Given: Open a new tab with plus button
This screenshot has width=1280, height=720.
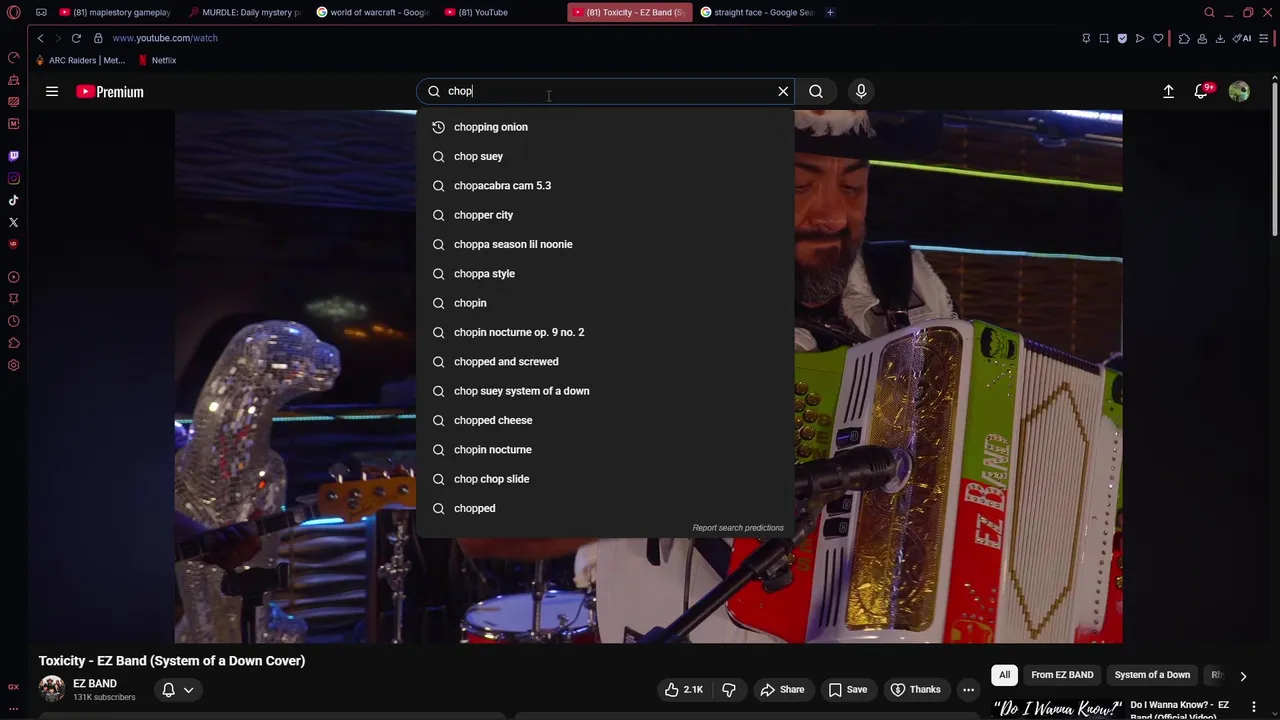Looking at the screenshot, I should click(x=830, y=12).
